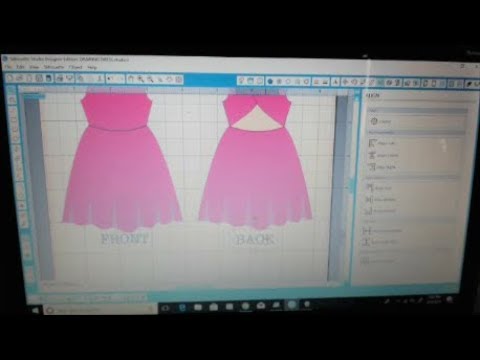Select the front dress skirt shape
Viewport: 480px width, 360px height.
point(122,177)
